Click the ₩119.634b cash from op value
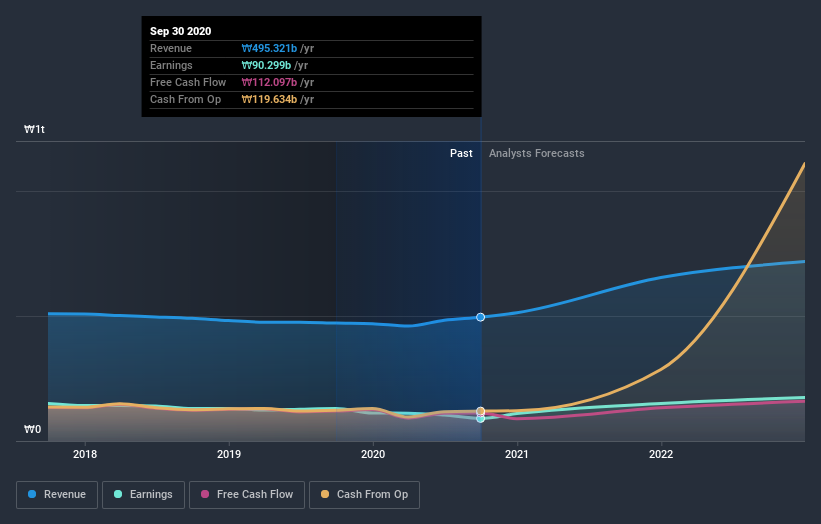Viewport: 821px width, 524px height. pos(269,99)
